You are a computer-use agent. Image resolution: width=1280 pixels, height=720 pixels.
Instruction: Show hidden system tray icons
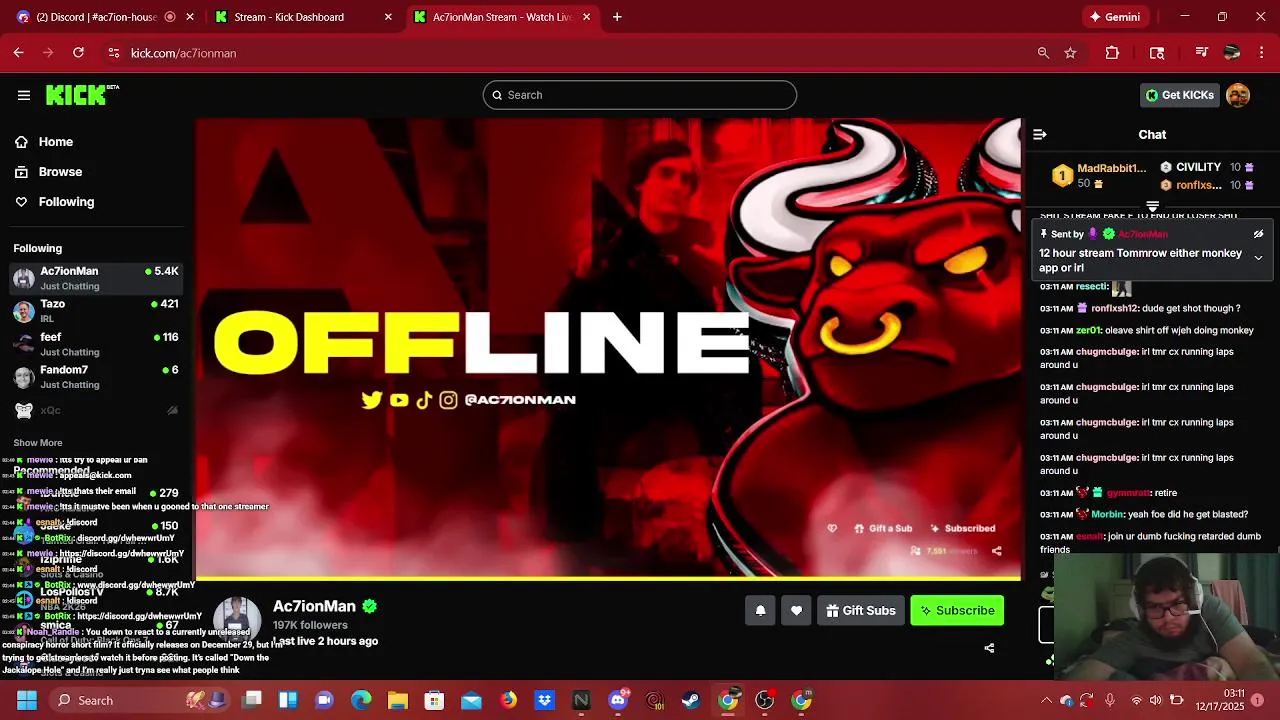[1046, 700]
